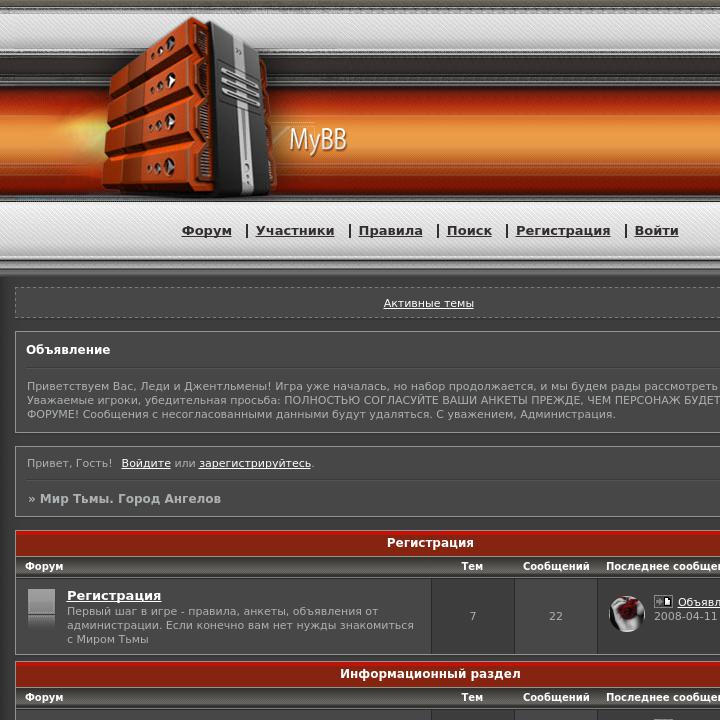Click Войти in the top navigation
This screenshot has height=720, width=720.
tap(656, 231)
